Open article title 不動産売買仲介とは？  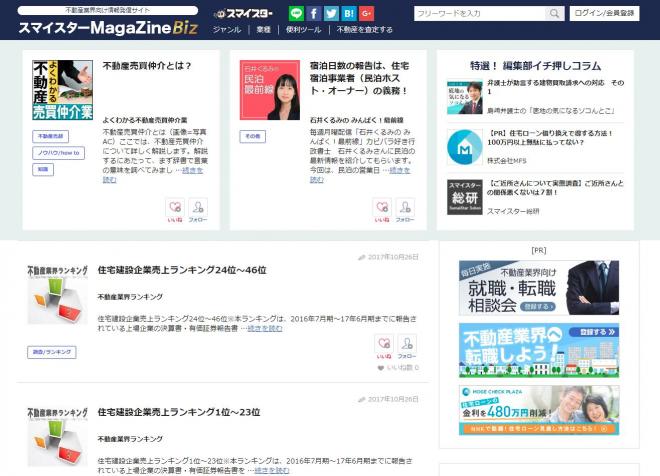[x=147, y=66]
